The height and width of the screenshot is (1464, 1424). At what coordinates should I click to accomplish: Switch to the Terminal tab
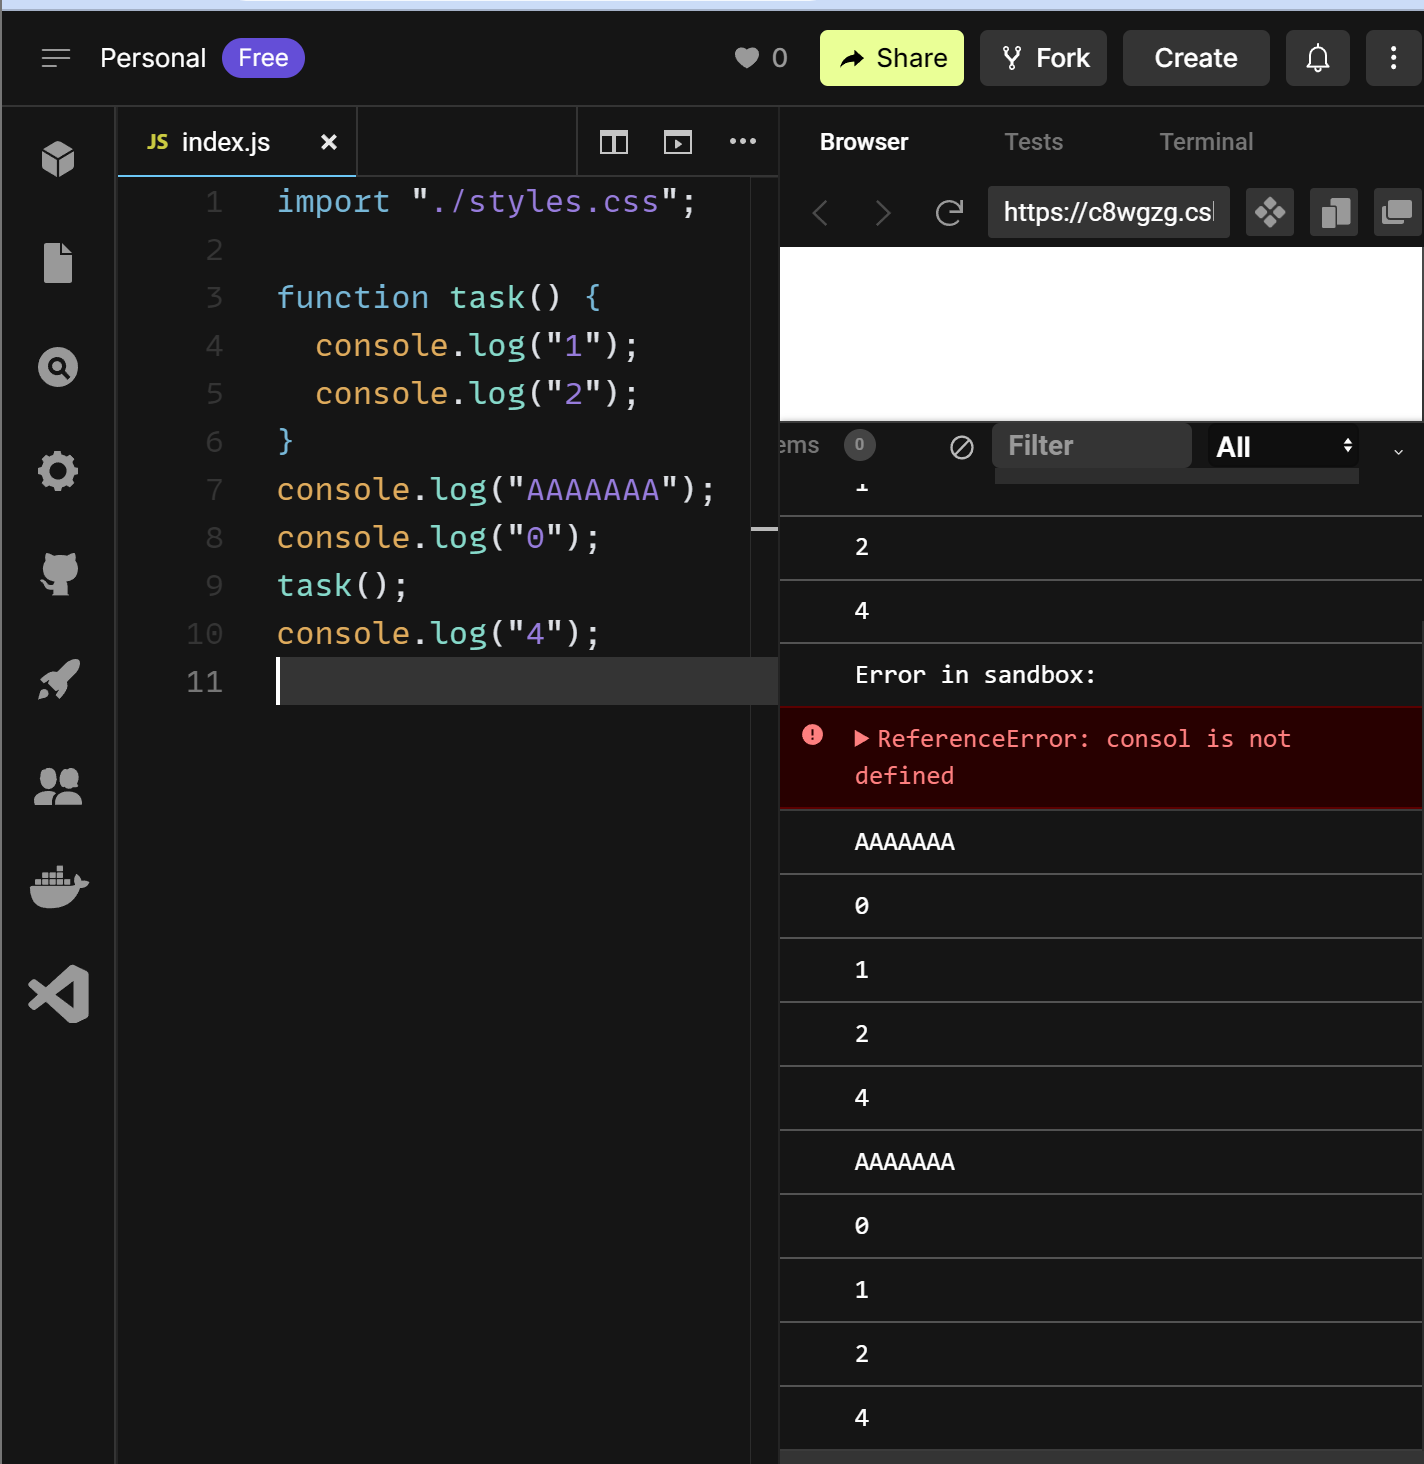[x=1206, y=142]
